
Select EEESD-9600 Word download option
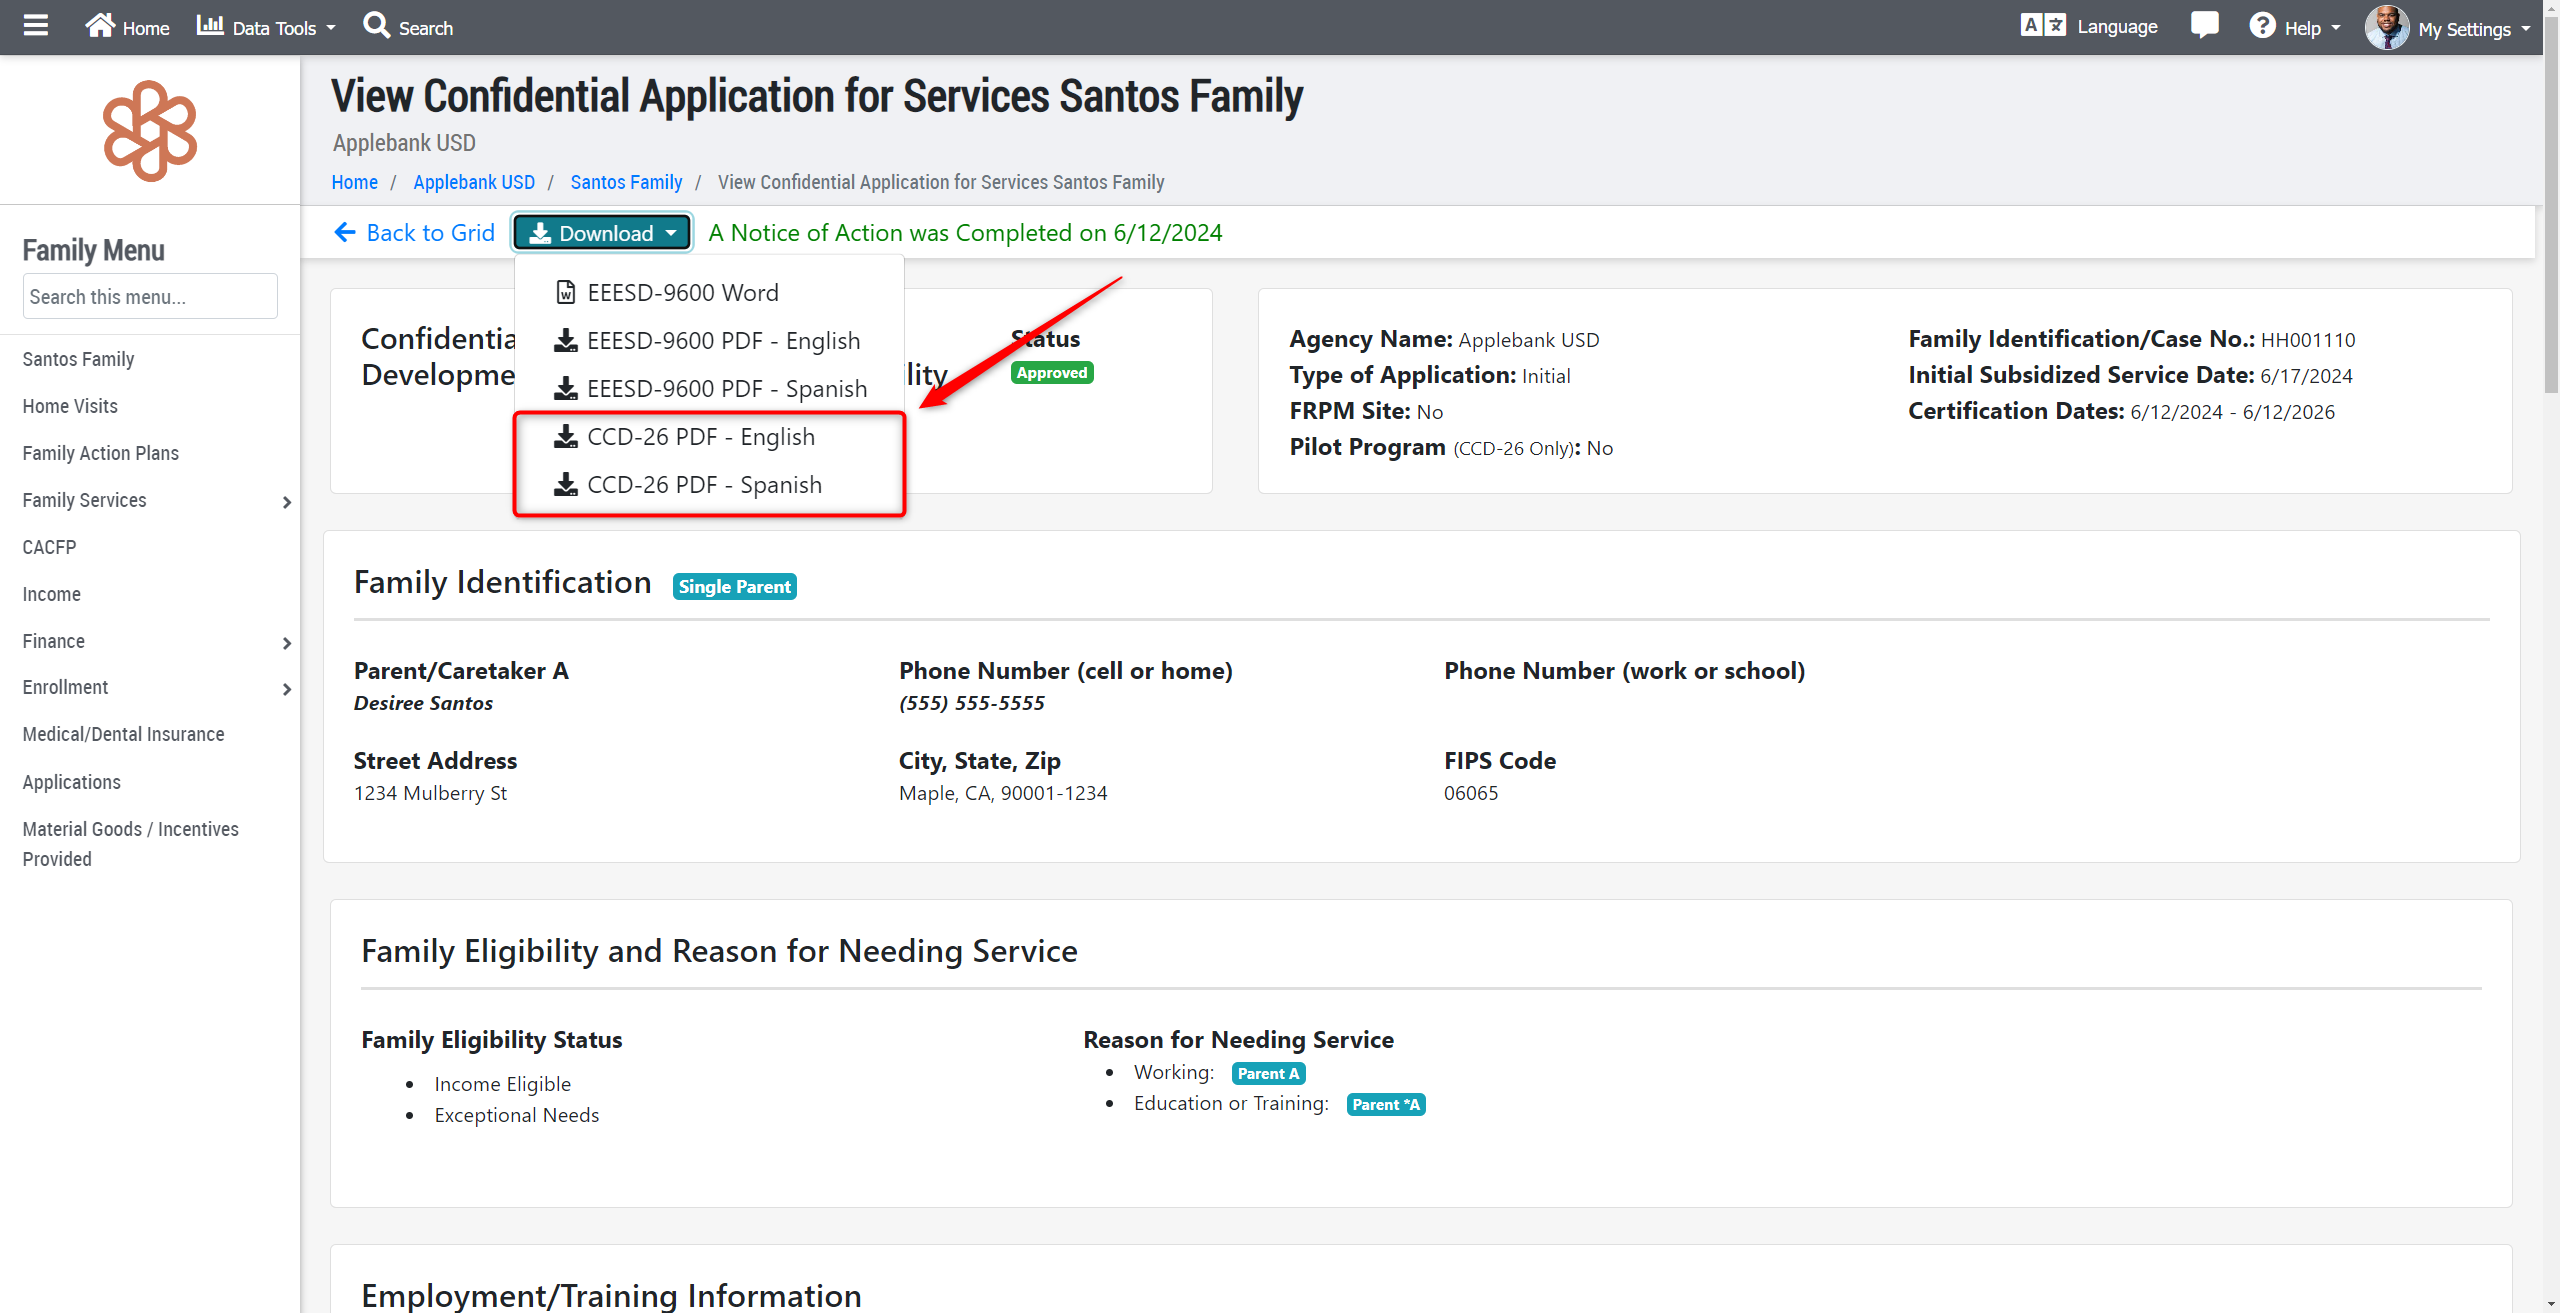(x=682, y=293)
